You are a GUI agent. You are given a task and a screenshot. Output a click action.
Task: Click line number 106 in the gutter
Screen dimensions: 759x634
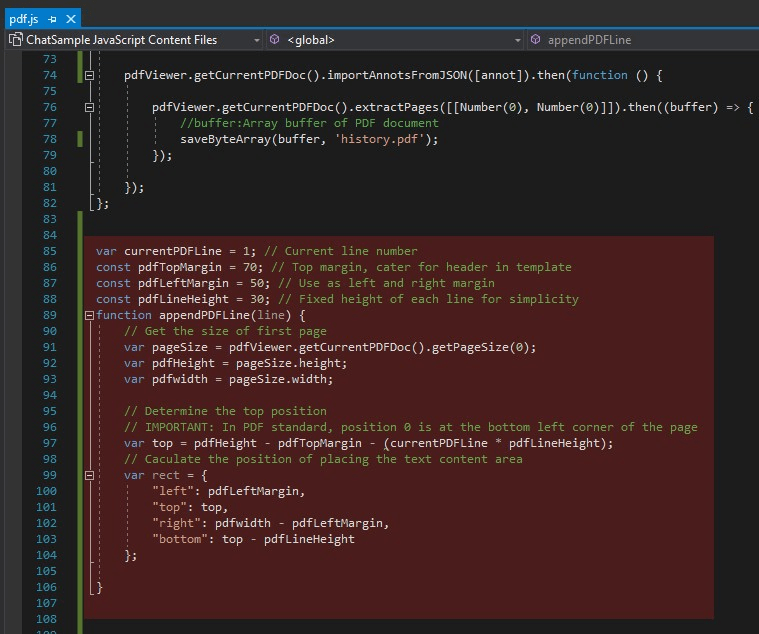(x=46, y=587)
